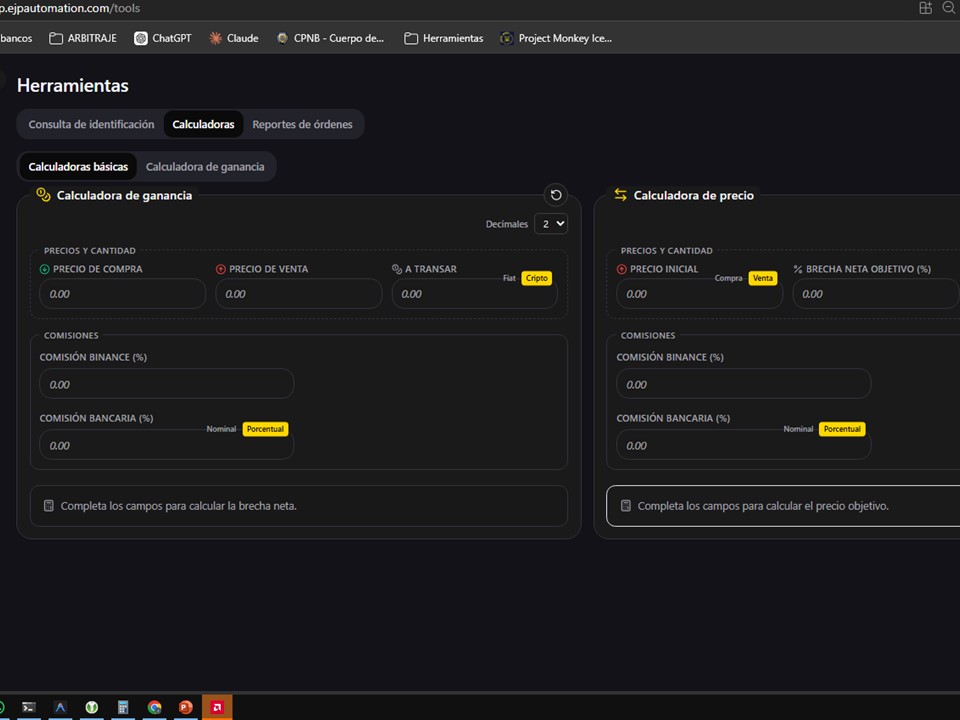960x720 pixels.
Task: Open the green round taskbar app
Action: click(91, 708)
